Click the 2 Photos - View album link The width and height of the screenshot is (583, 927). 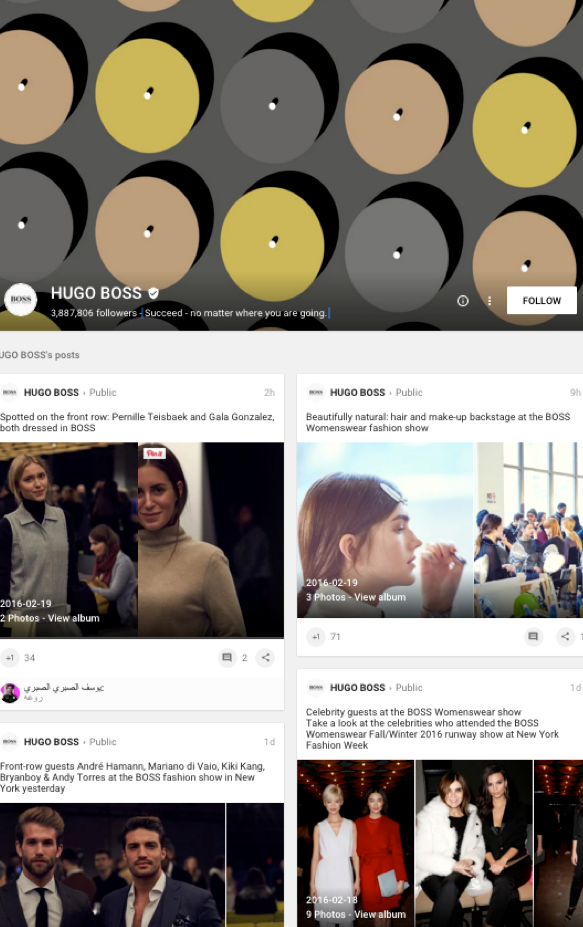coord(50,618)
